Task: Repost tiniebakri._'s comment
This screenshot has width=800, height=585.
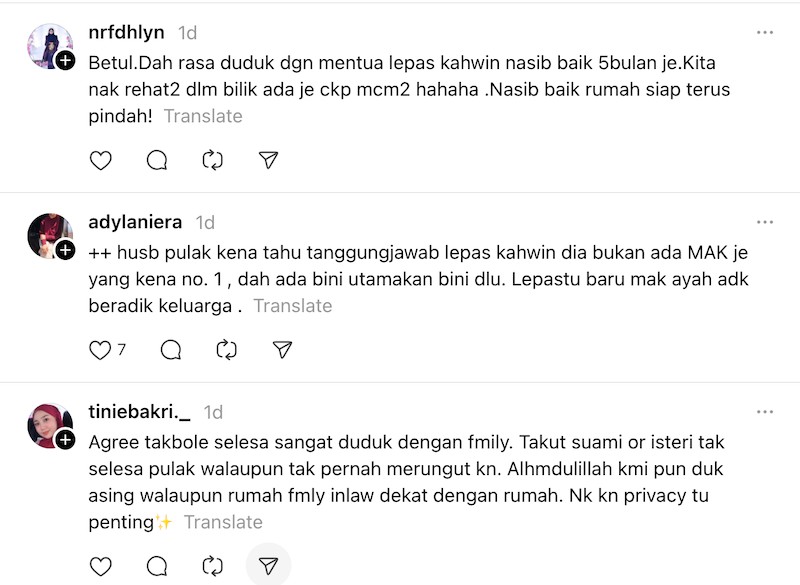Action: pos(212,567)
